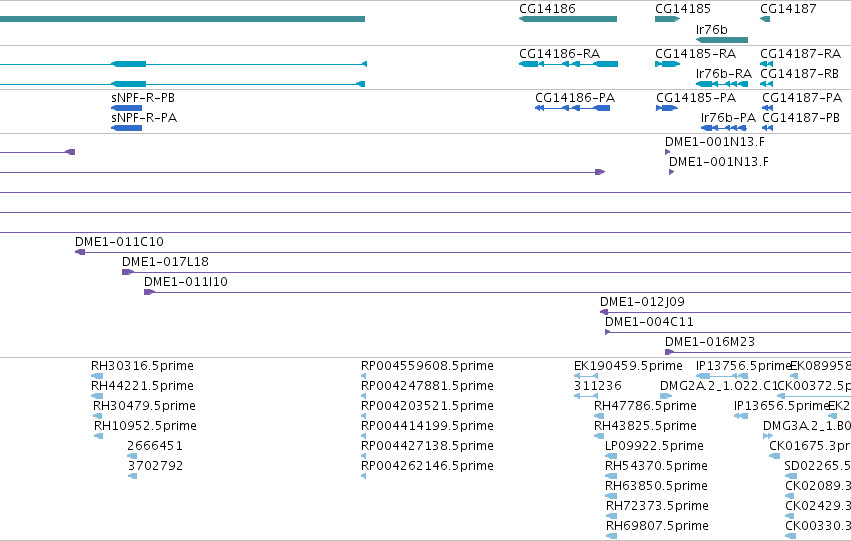The width and height of the screenshot is (851, 541).
Task: Click the DME1-016M23 clone label
Action: click(x=710, y=342)
